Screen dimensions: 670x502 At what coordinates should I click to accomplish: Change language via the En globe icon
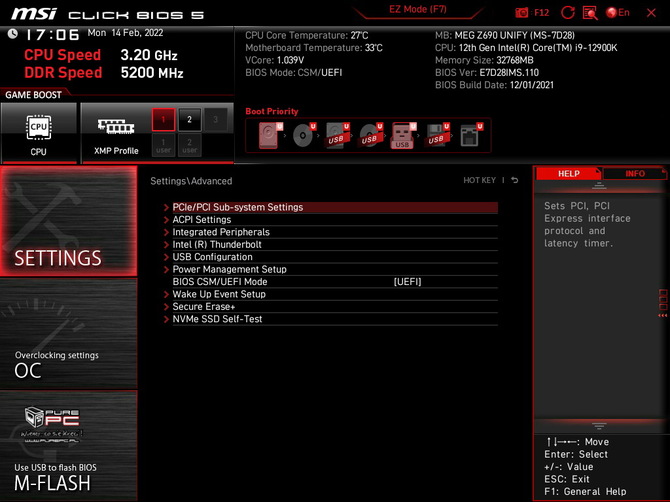(x=618, y=13)
